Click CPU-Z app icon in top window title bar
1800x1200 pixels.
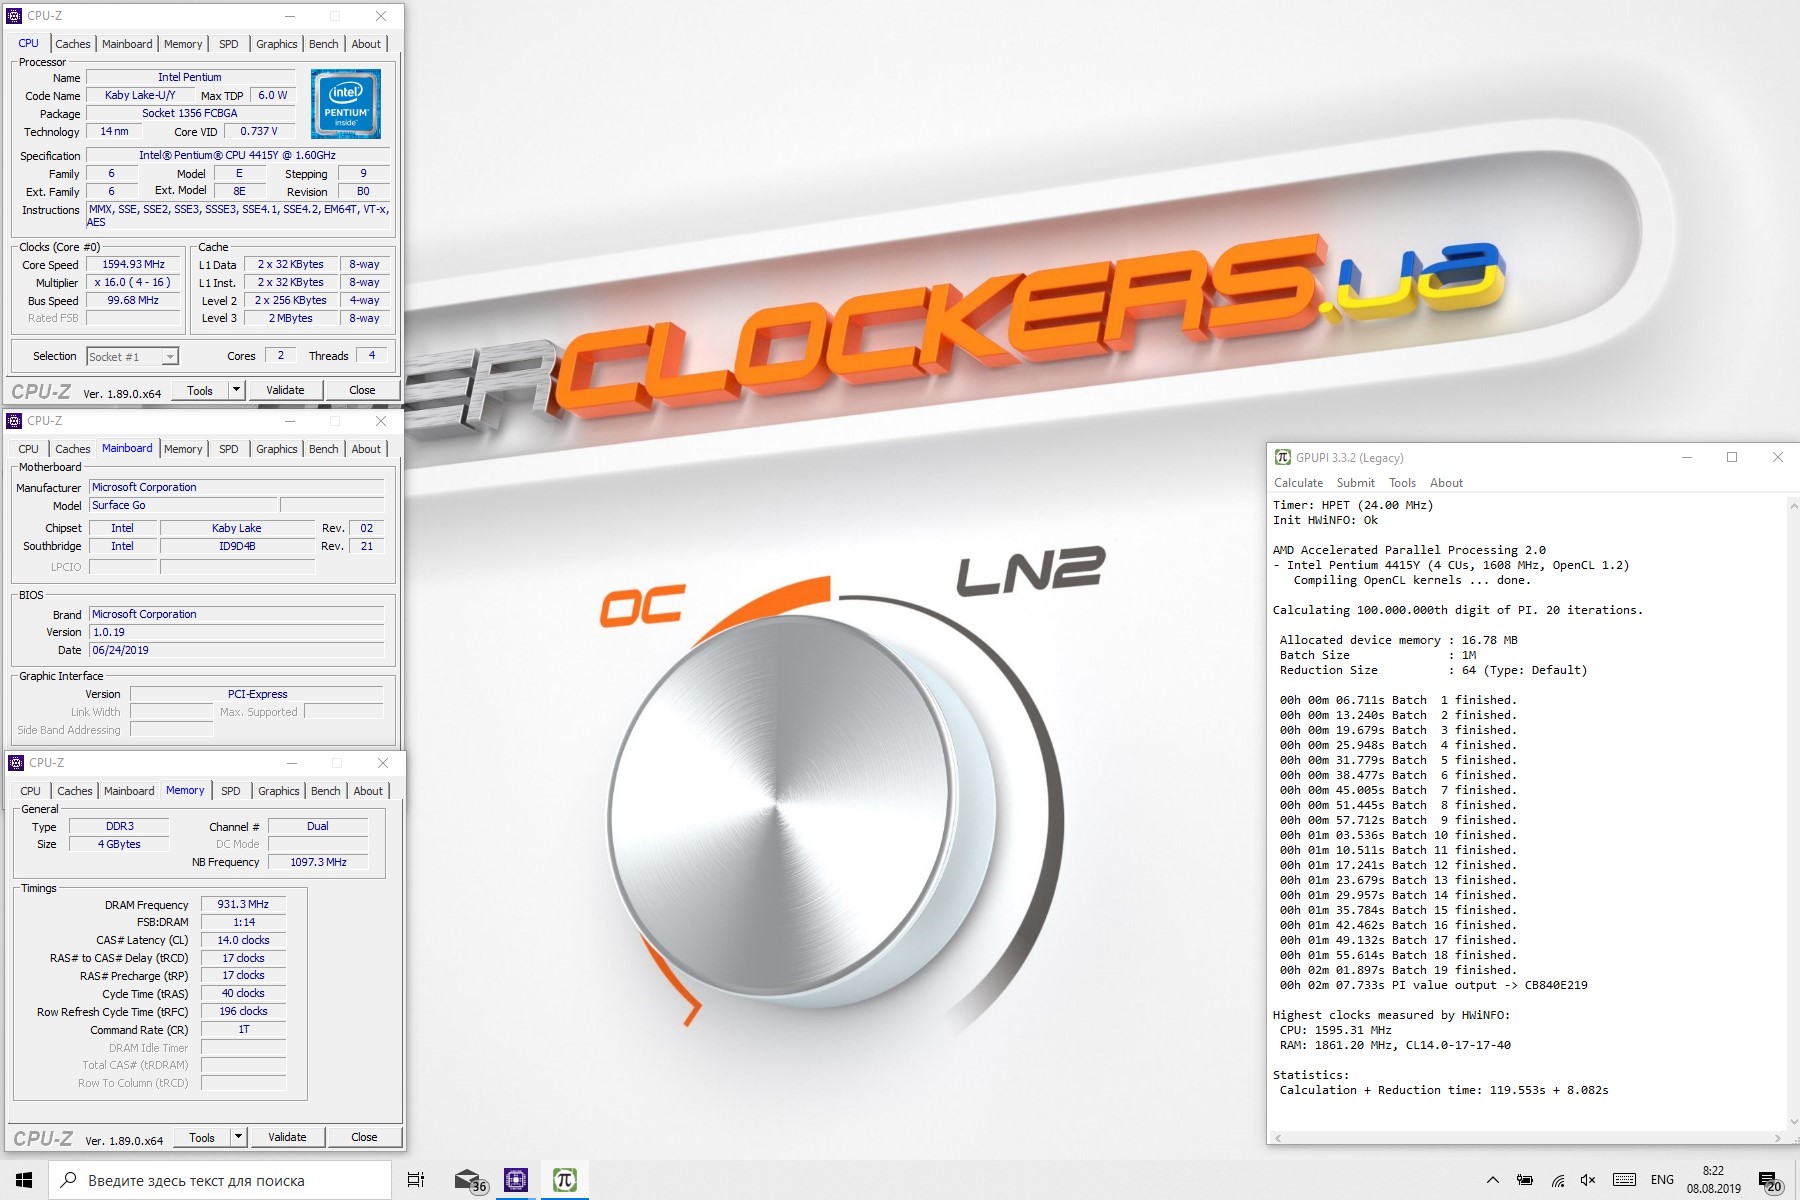[14, 16]
